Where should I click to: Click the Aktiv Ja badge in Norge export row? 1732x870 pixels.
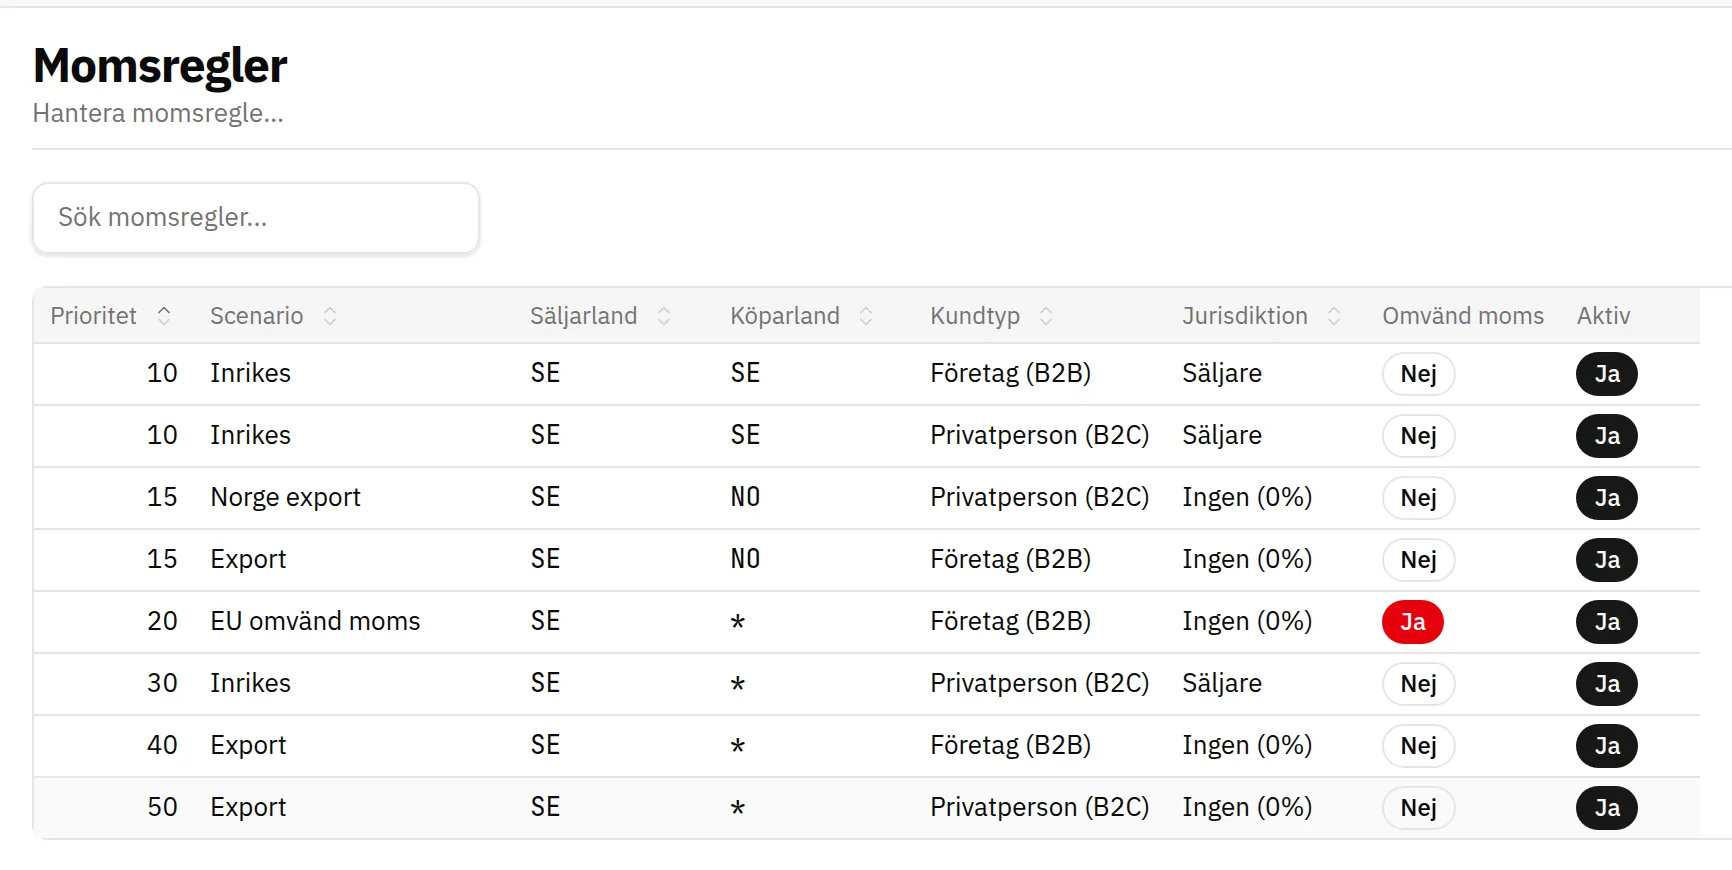click(1606, 498)
